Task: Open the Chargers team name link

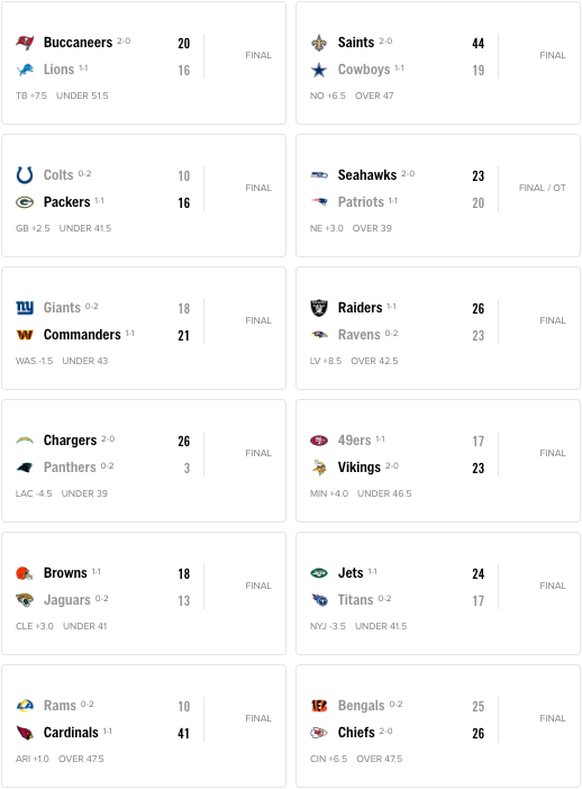Action: coord(70,440)
